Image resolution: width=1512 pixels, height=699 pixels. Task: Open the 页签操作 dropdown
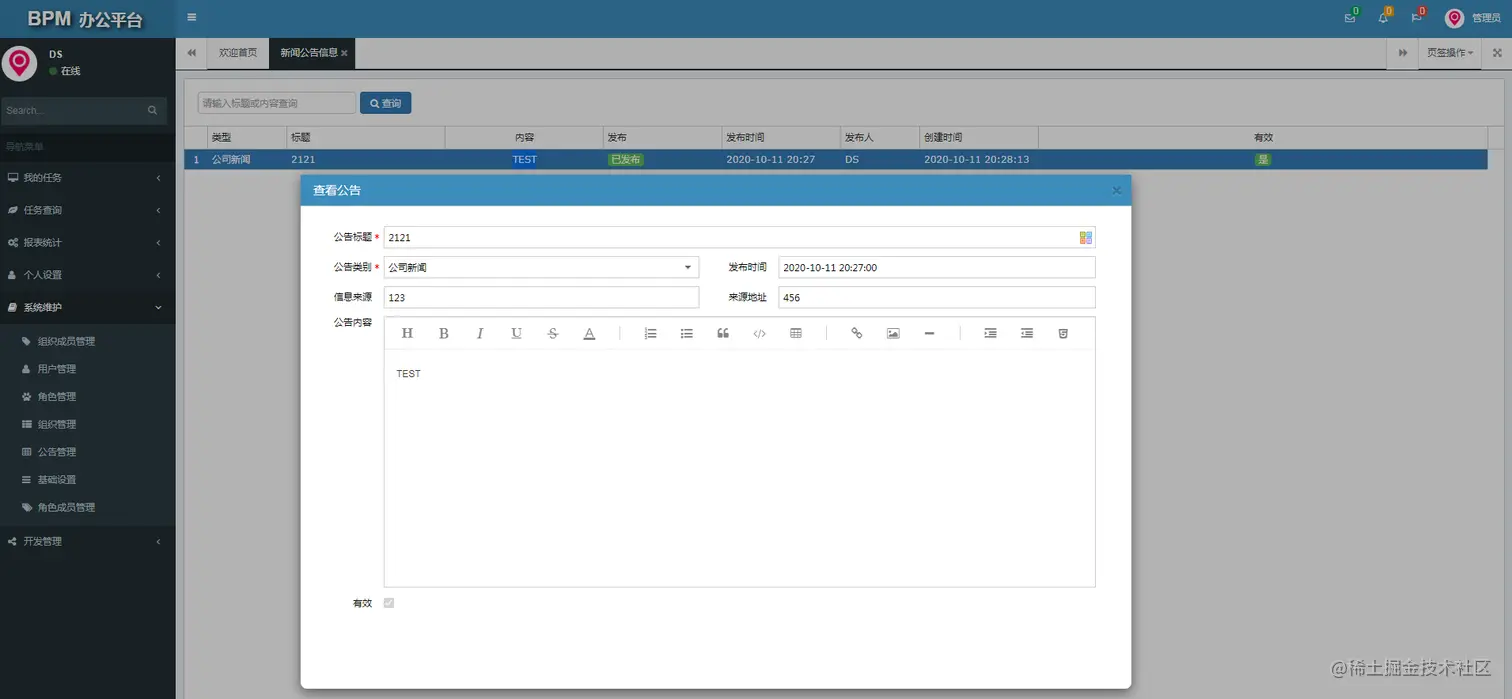click(1450, 53)
